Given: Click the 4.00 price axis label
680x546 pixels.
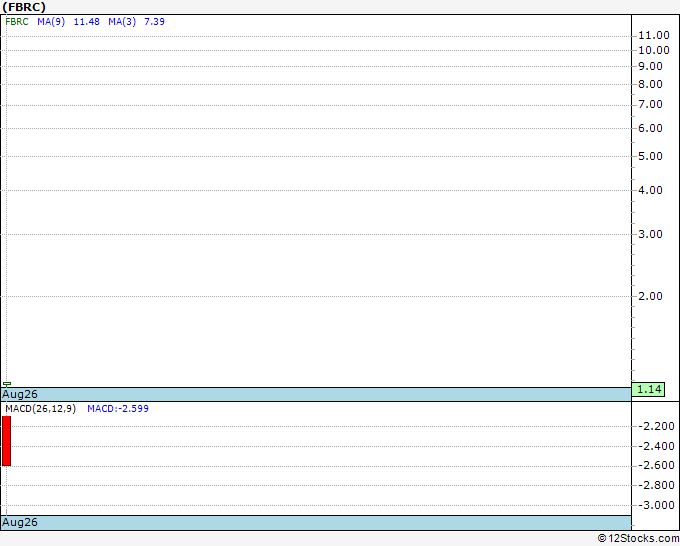Looking at the screenshot, I should click(650, 190).
